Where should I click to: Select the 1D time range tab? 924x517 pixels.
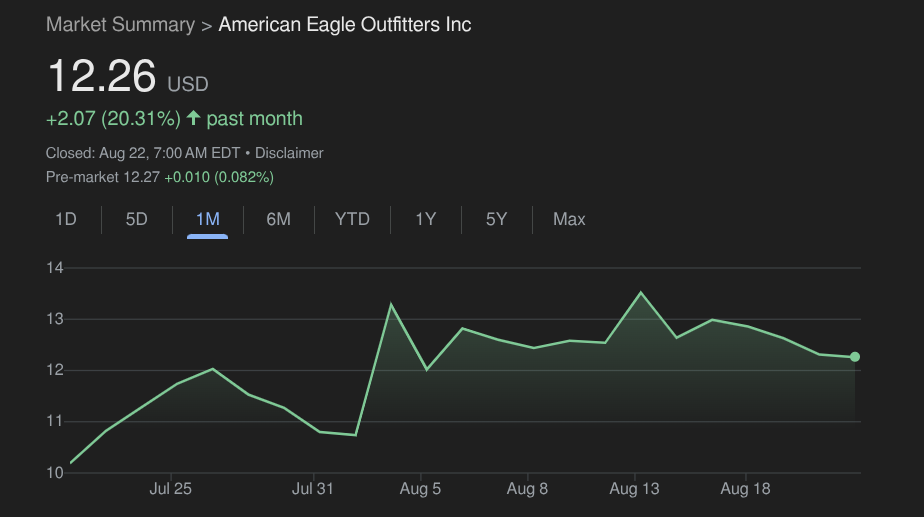66,219
